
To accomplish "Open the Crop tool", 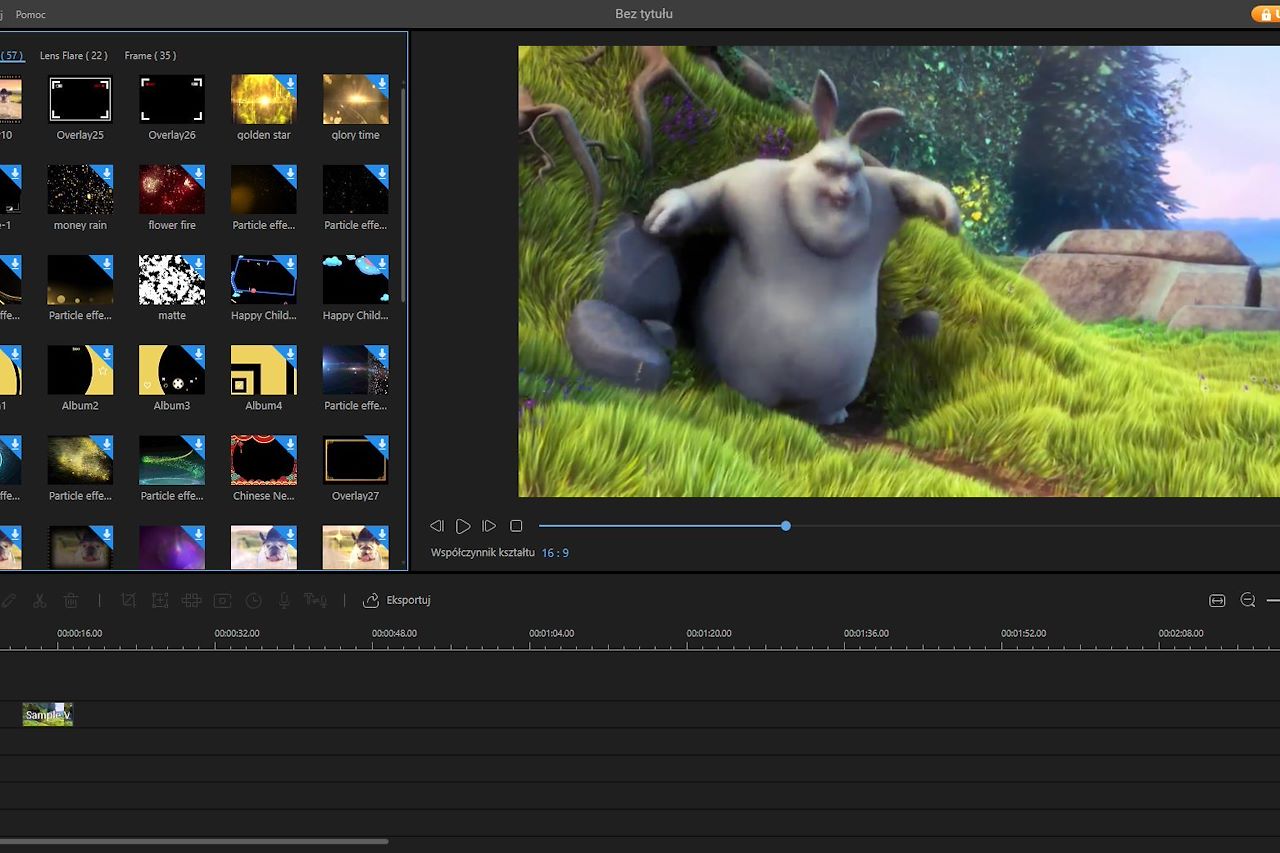I will coord(128,600).
